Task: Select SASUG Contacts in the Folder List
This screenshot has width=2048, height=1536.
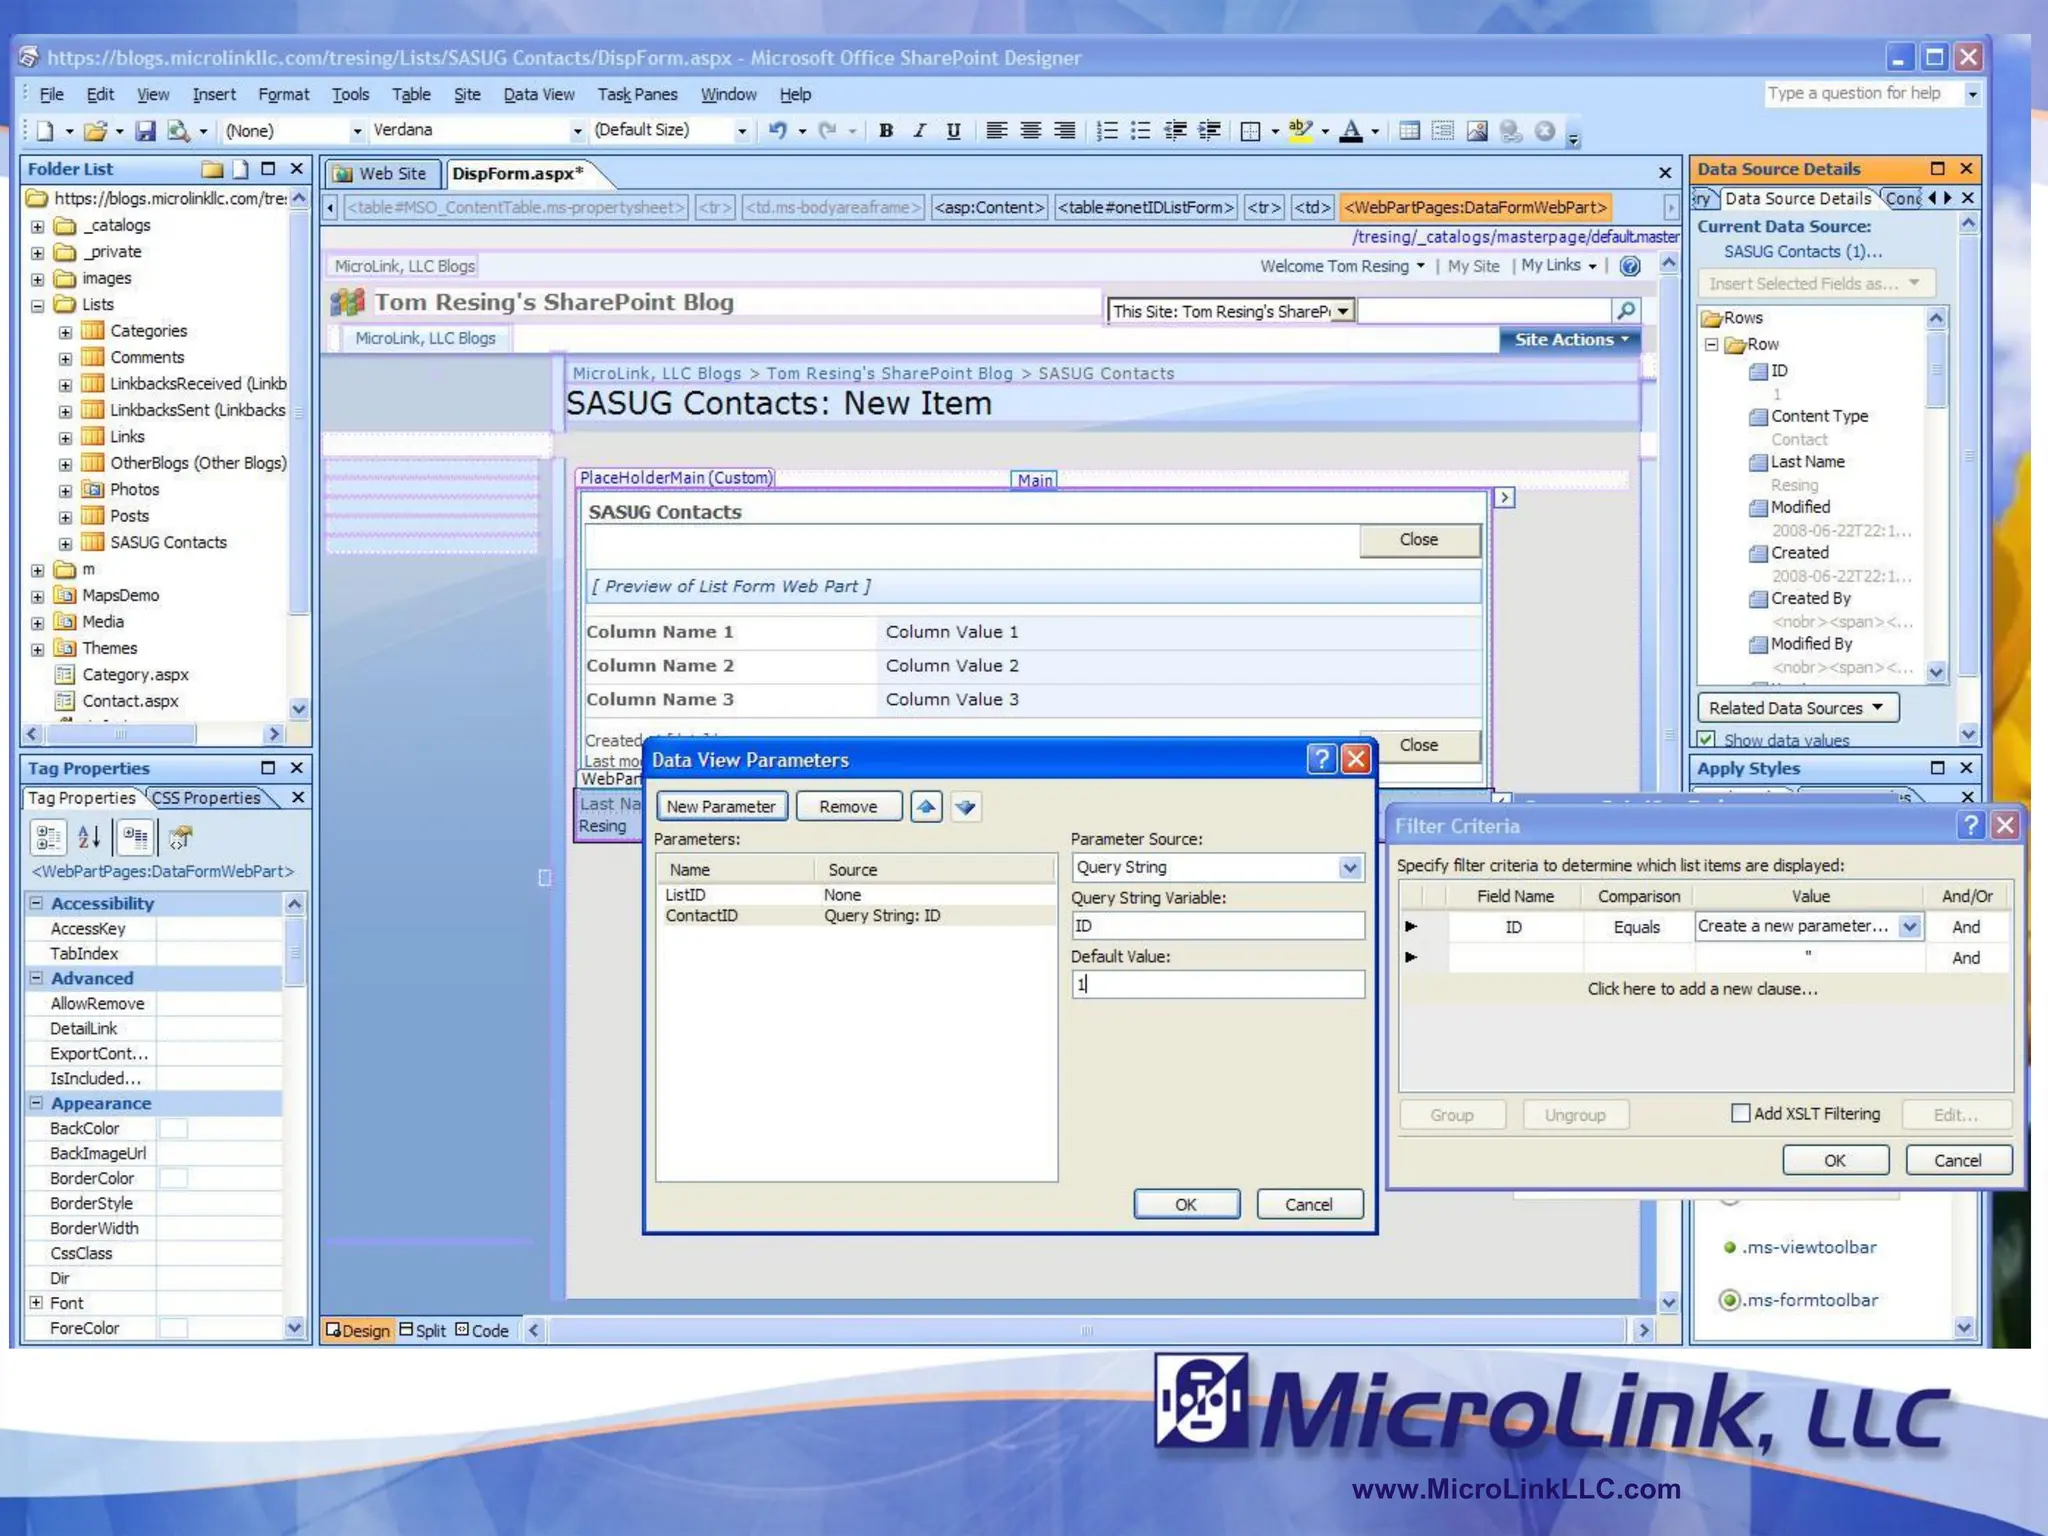Action: [168, 543]
